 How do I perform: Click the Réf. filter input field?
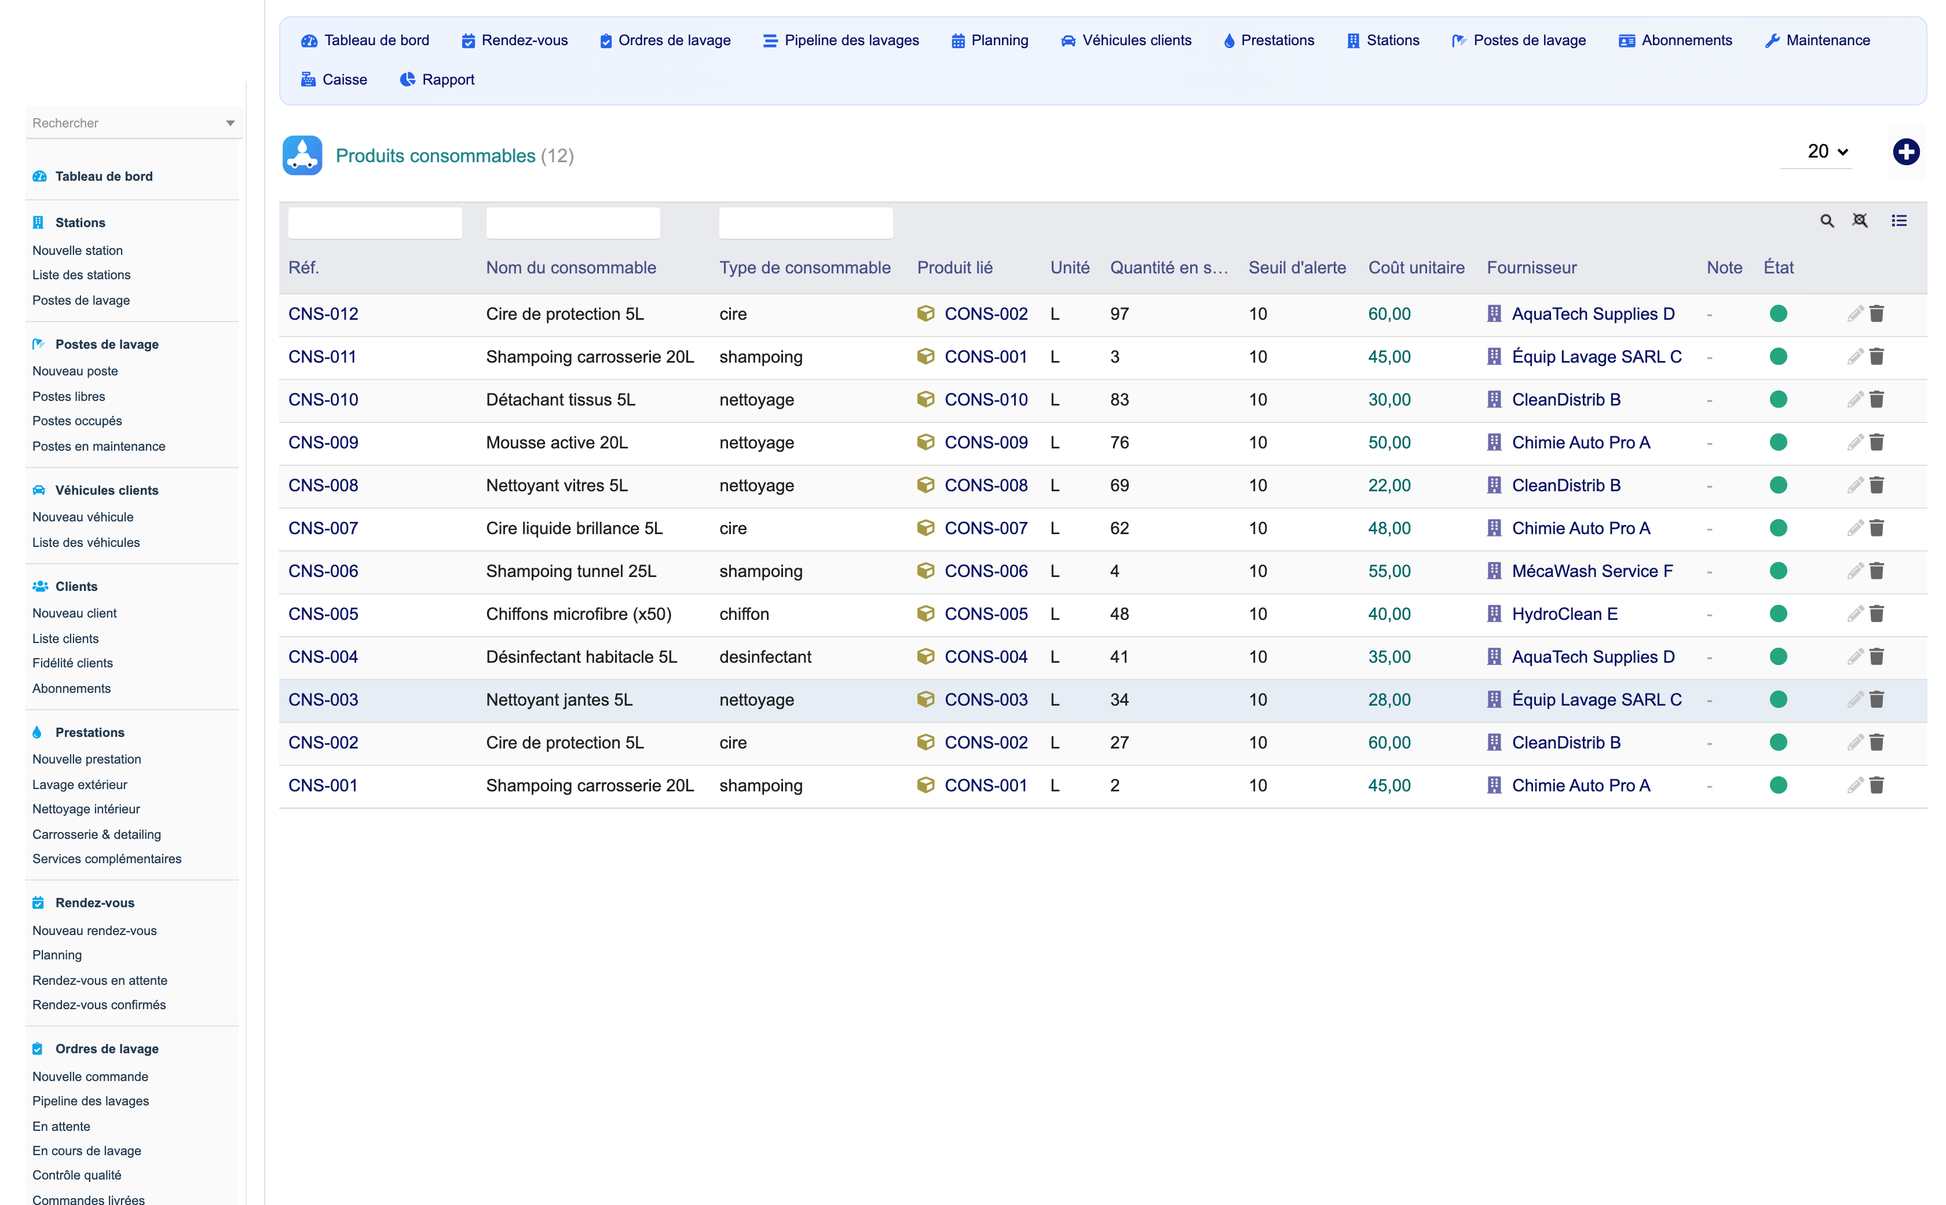pos(375,222)
